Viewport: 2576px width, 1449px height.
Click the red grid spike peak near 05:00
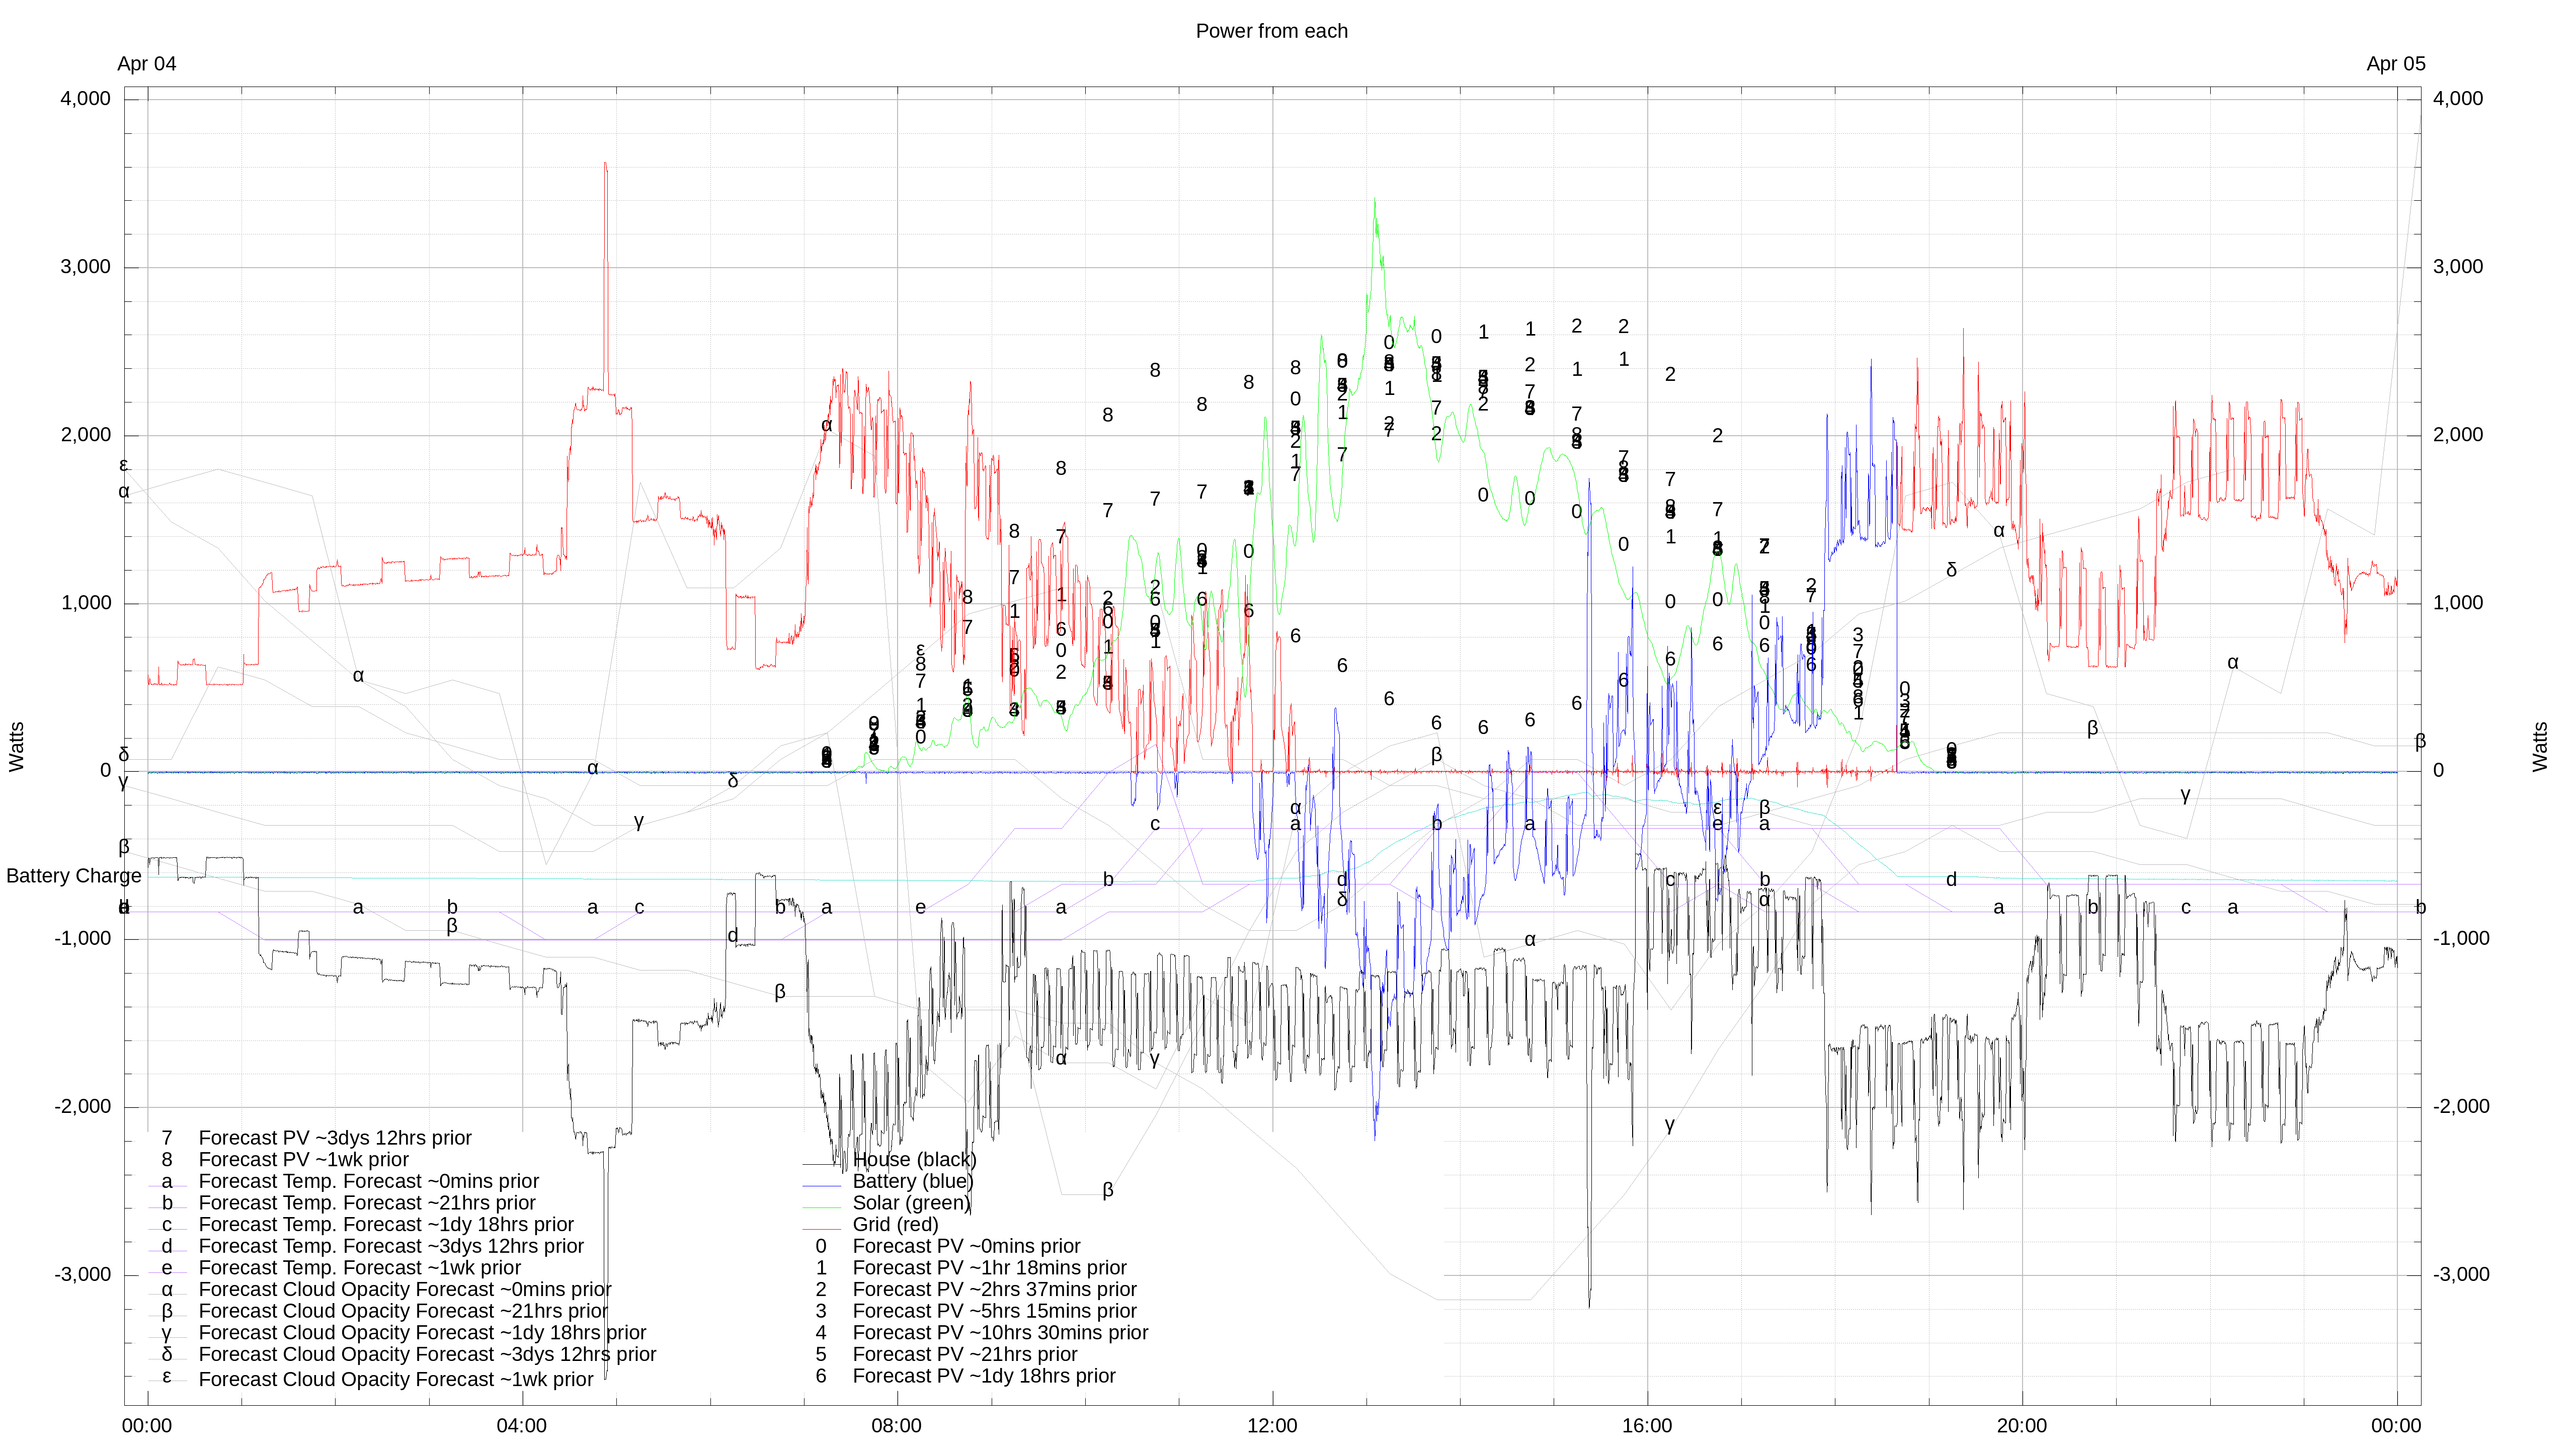point(605,164)
